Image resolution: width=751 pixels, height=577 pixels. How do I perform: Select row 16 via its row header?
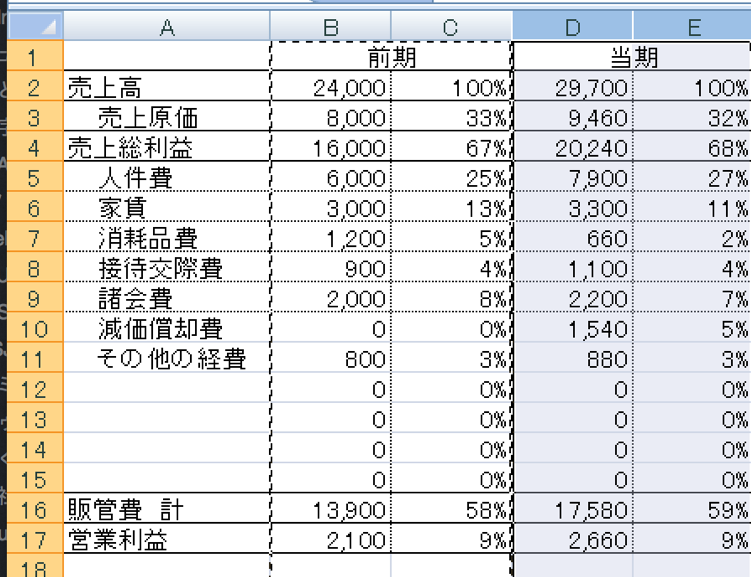click(x=33, y=511)
